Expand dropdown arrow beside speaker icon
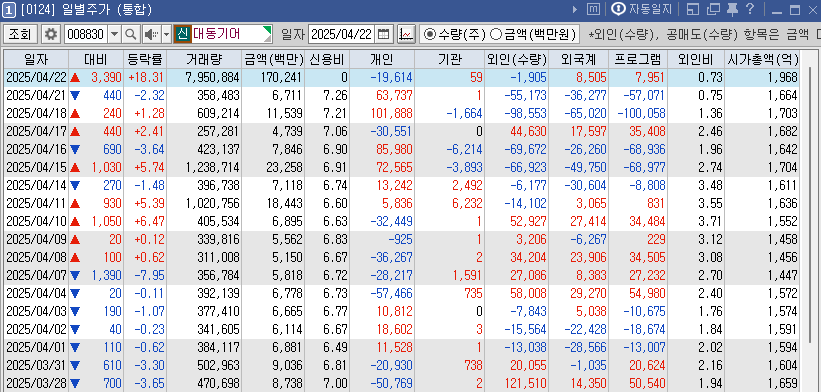Image resolution: width=821 pixels, height=392 pixels. point(167,35)
